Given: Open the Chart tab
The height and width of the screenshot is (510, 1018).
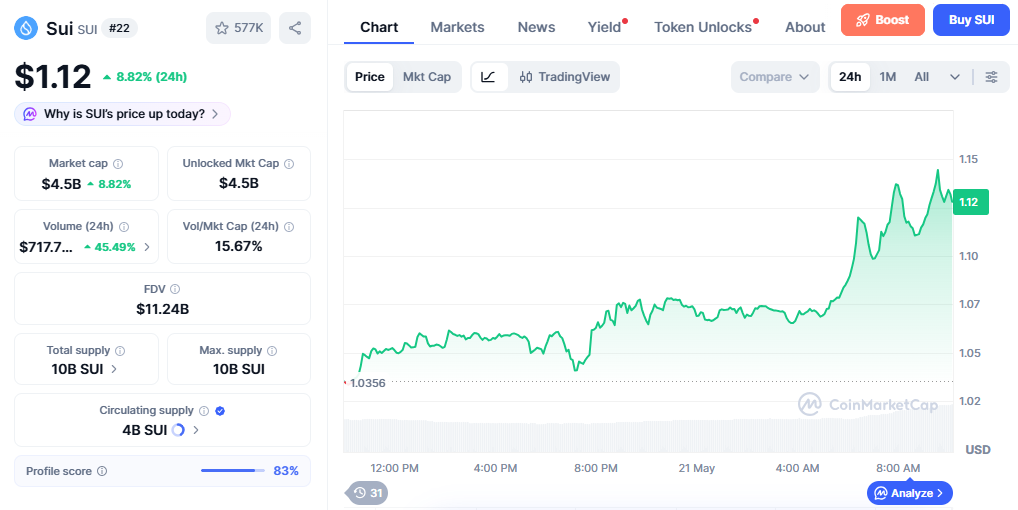Looking at the screenshot, I should point(379,27).
